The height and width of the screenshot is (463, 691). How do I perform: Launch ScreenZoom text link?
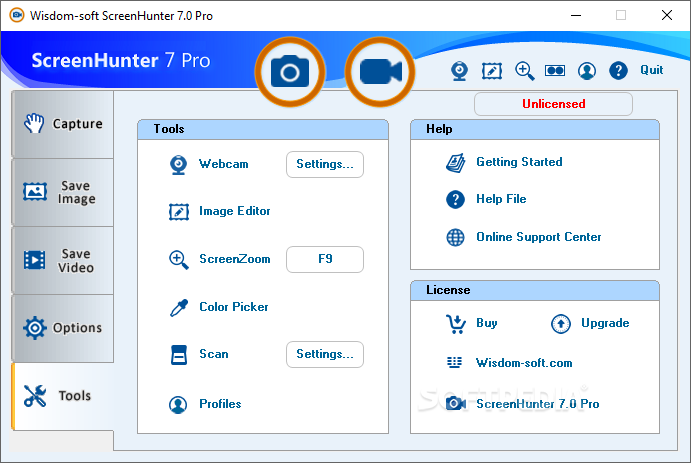pyautogui.click(x=234, y=259)
